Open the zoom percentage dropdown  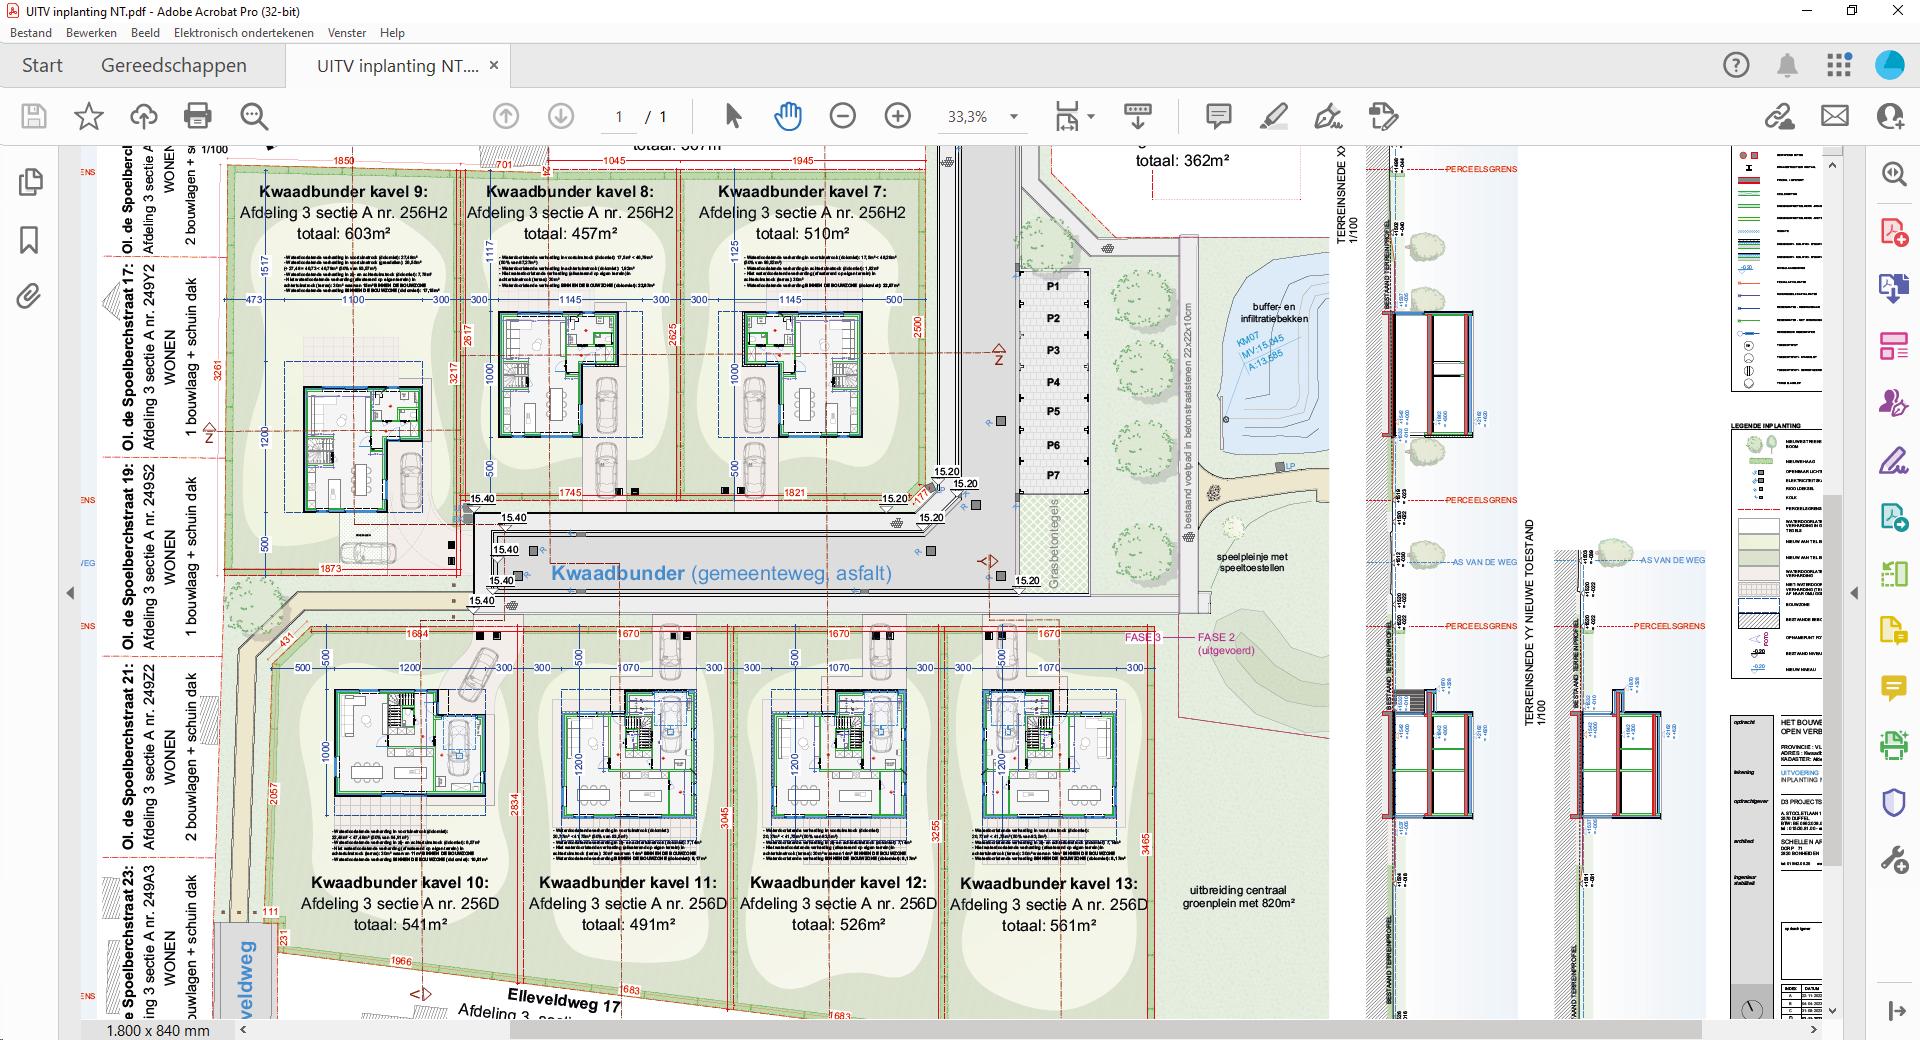click(x=1014, y=117)
